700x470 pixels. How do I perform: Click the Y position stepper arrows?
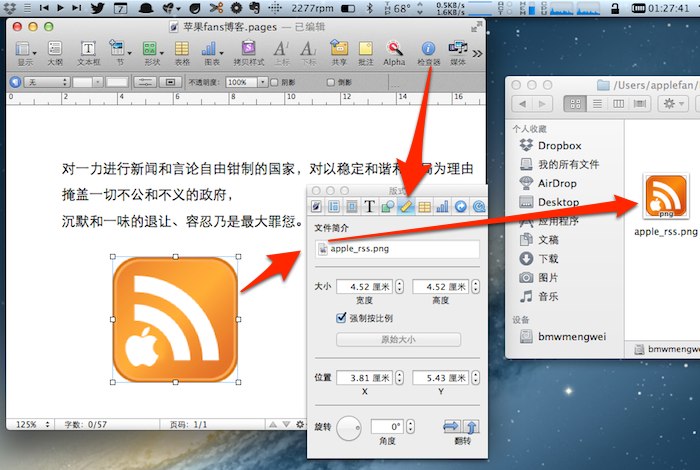pos(475,378)
